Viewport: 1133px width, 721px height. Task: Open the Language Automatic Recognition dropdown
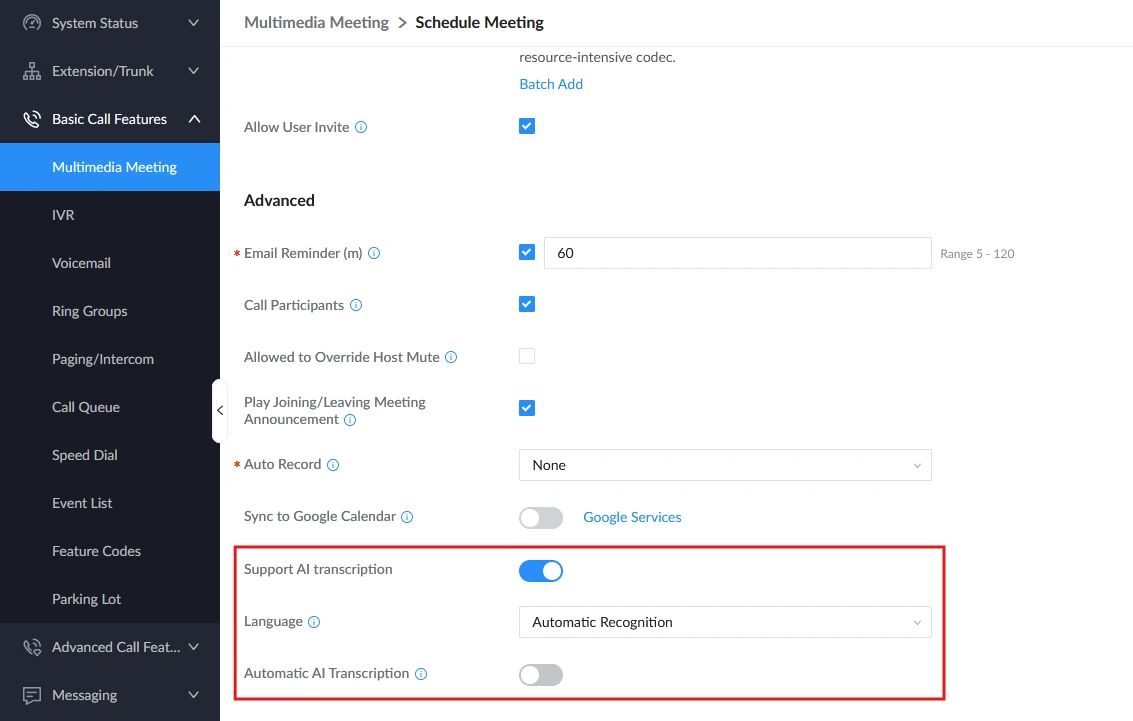point(725,622)
